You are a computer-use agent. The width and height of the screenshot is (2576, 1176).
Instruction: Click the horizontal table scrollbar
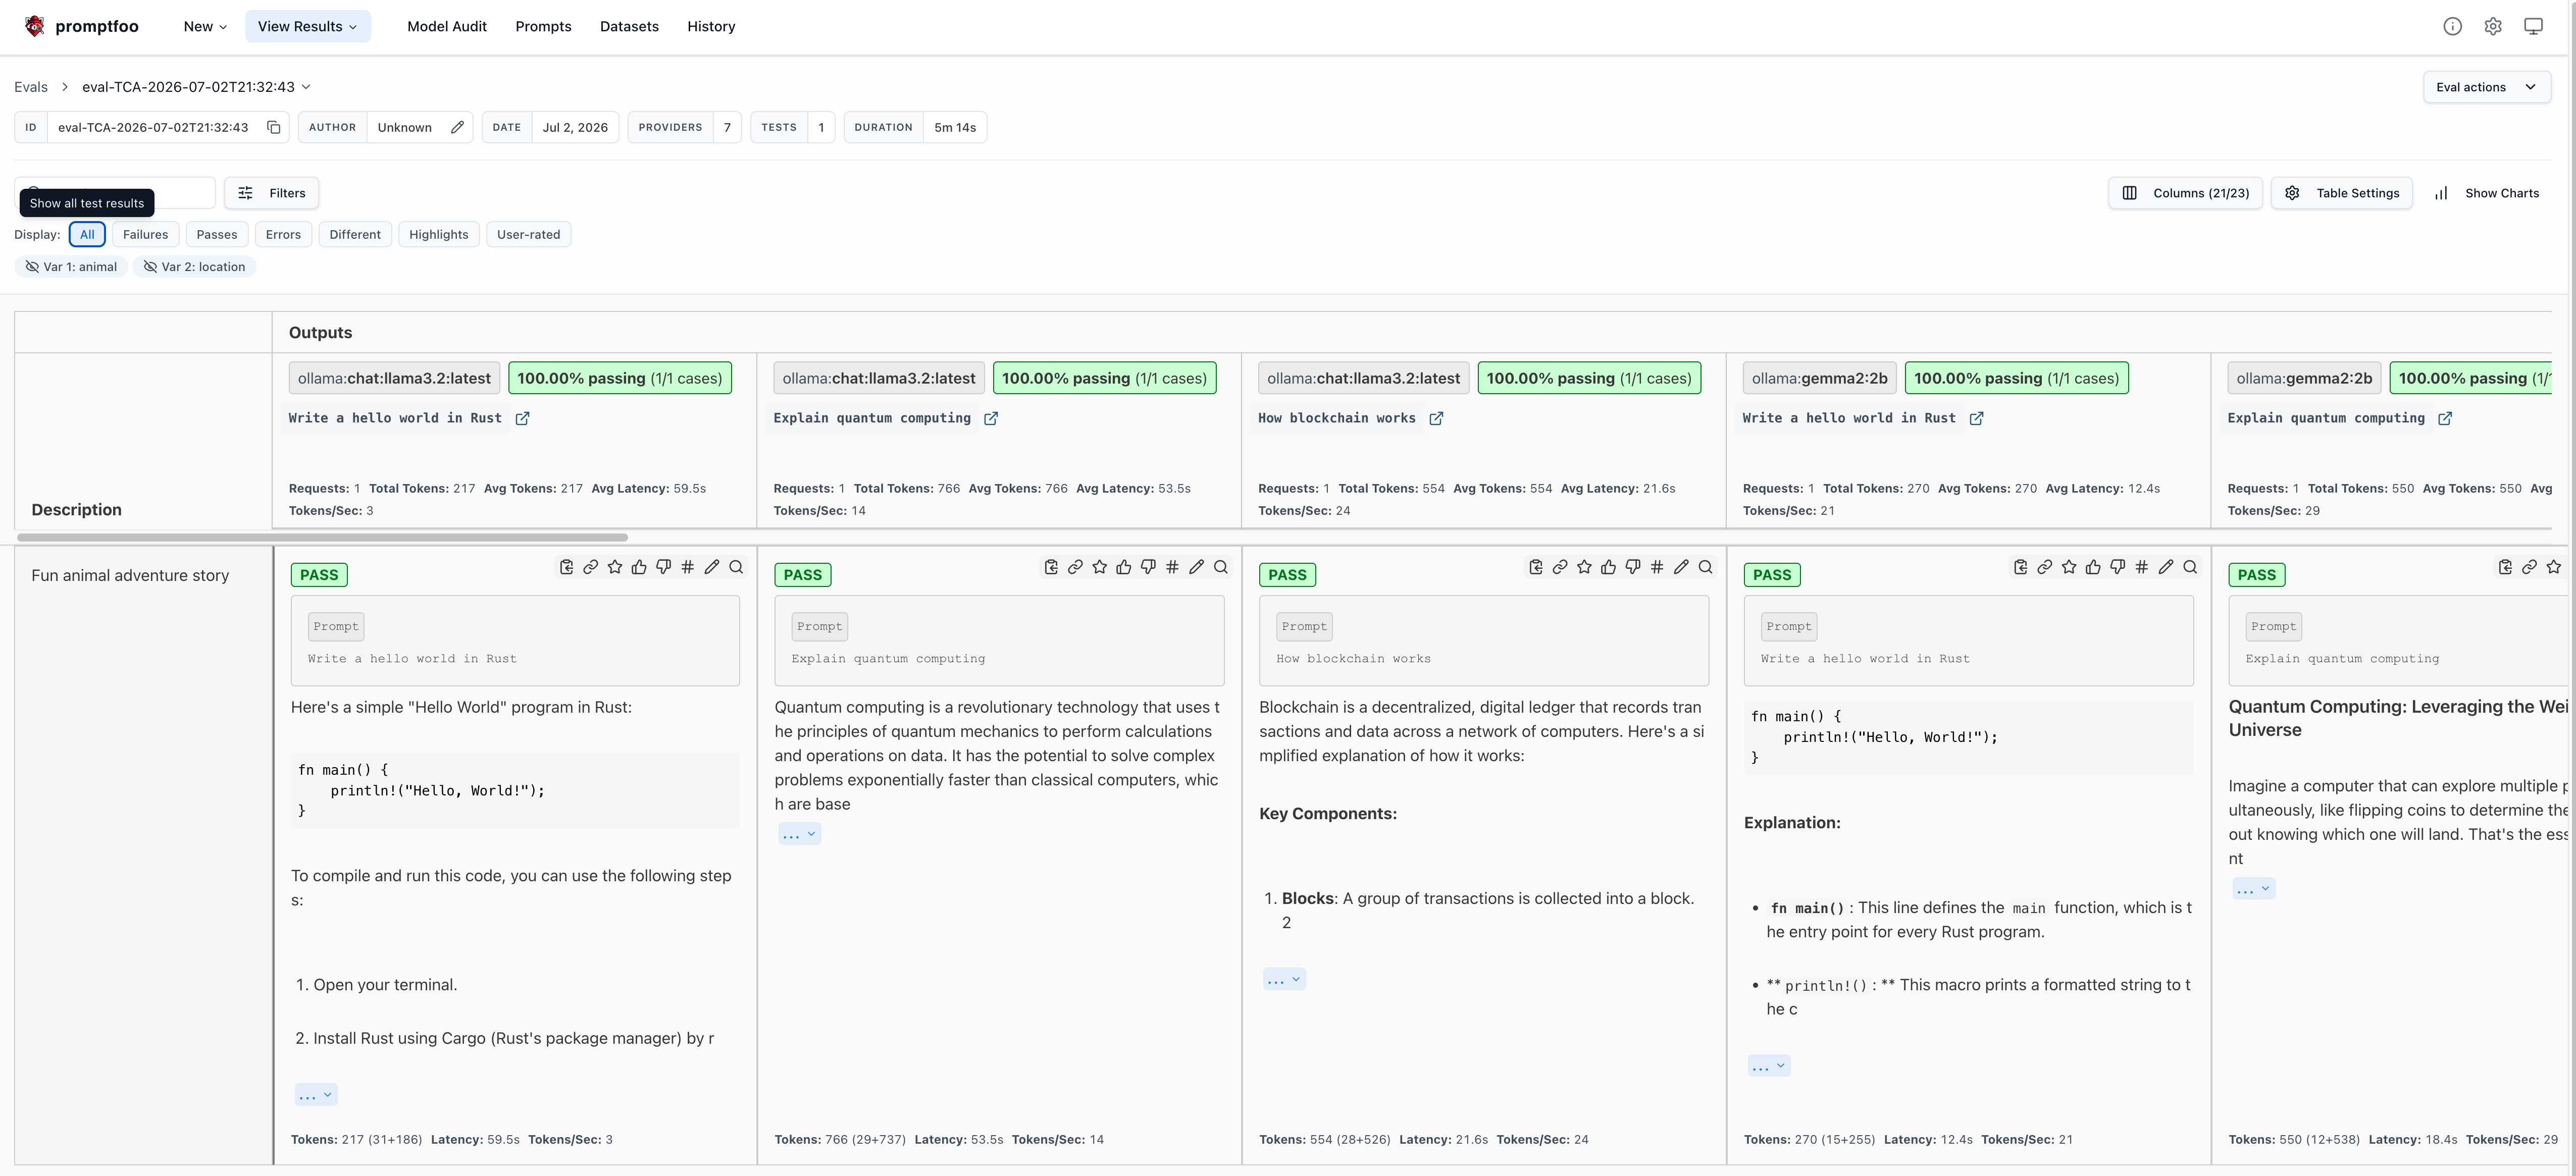pyautogui.click(x=322, y=537)
